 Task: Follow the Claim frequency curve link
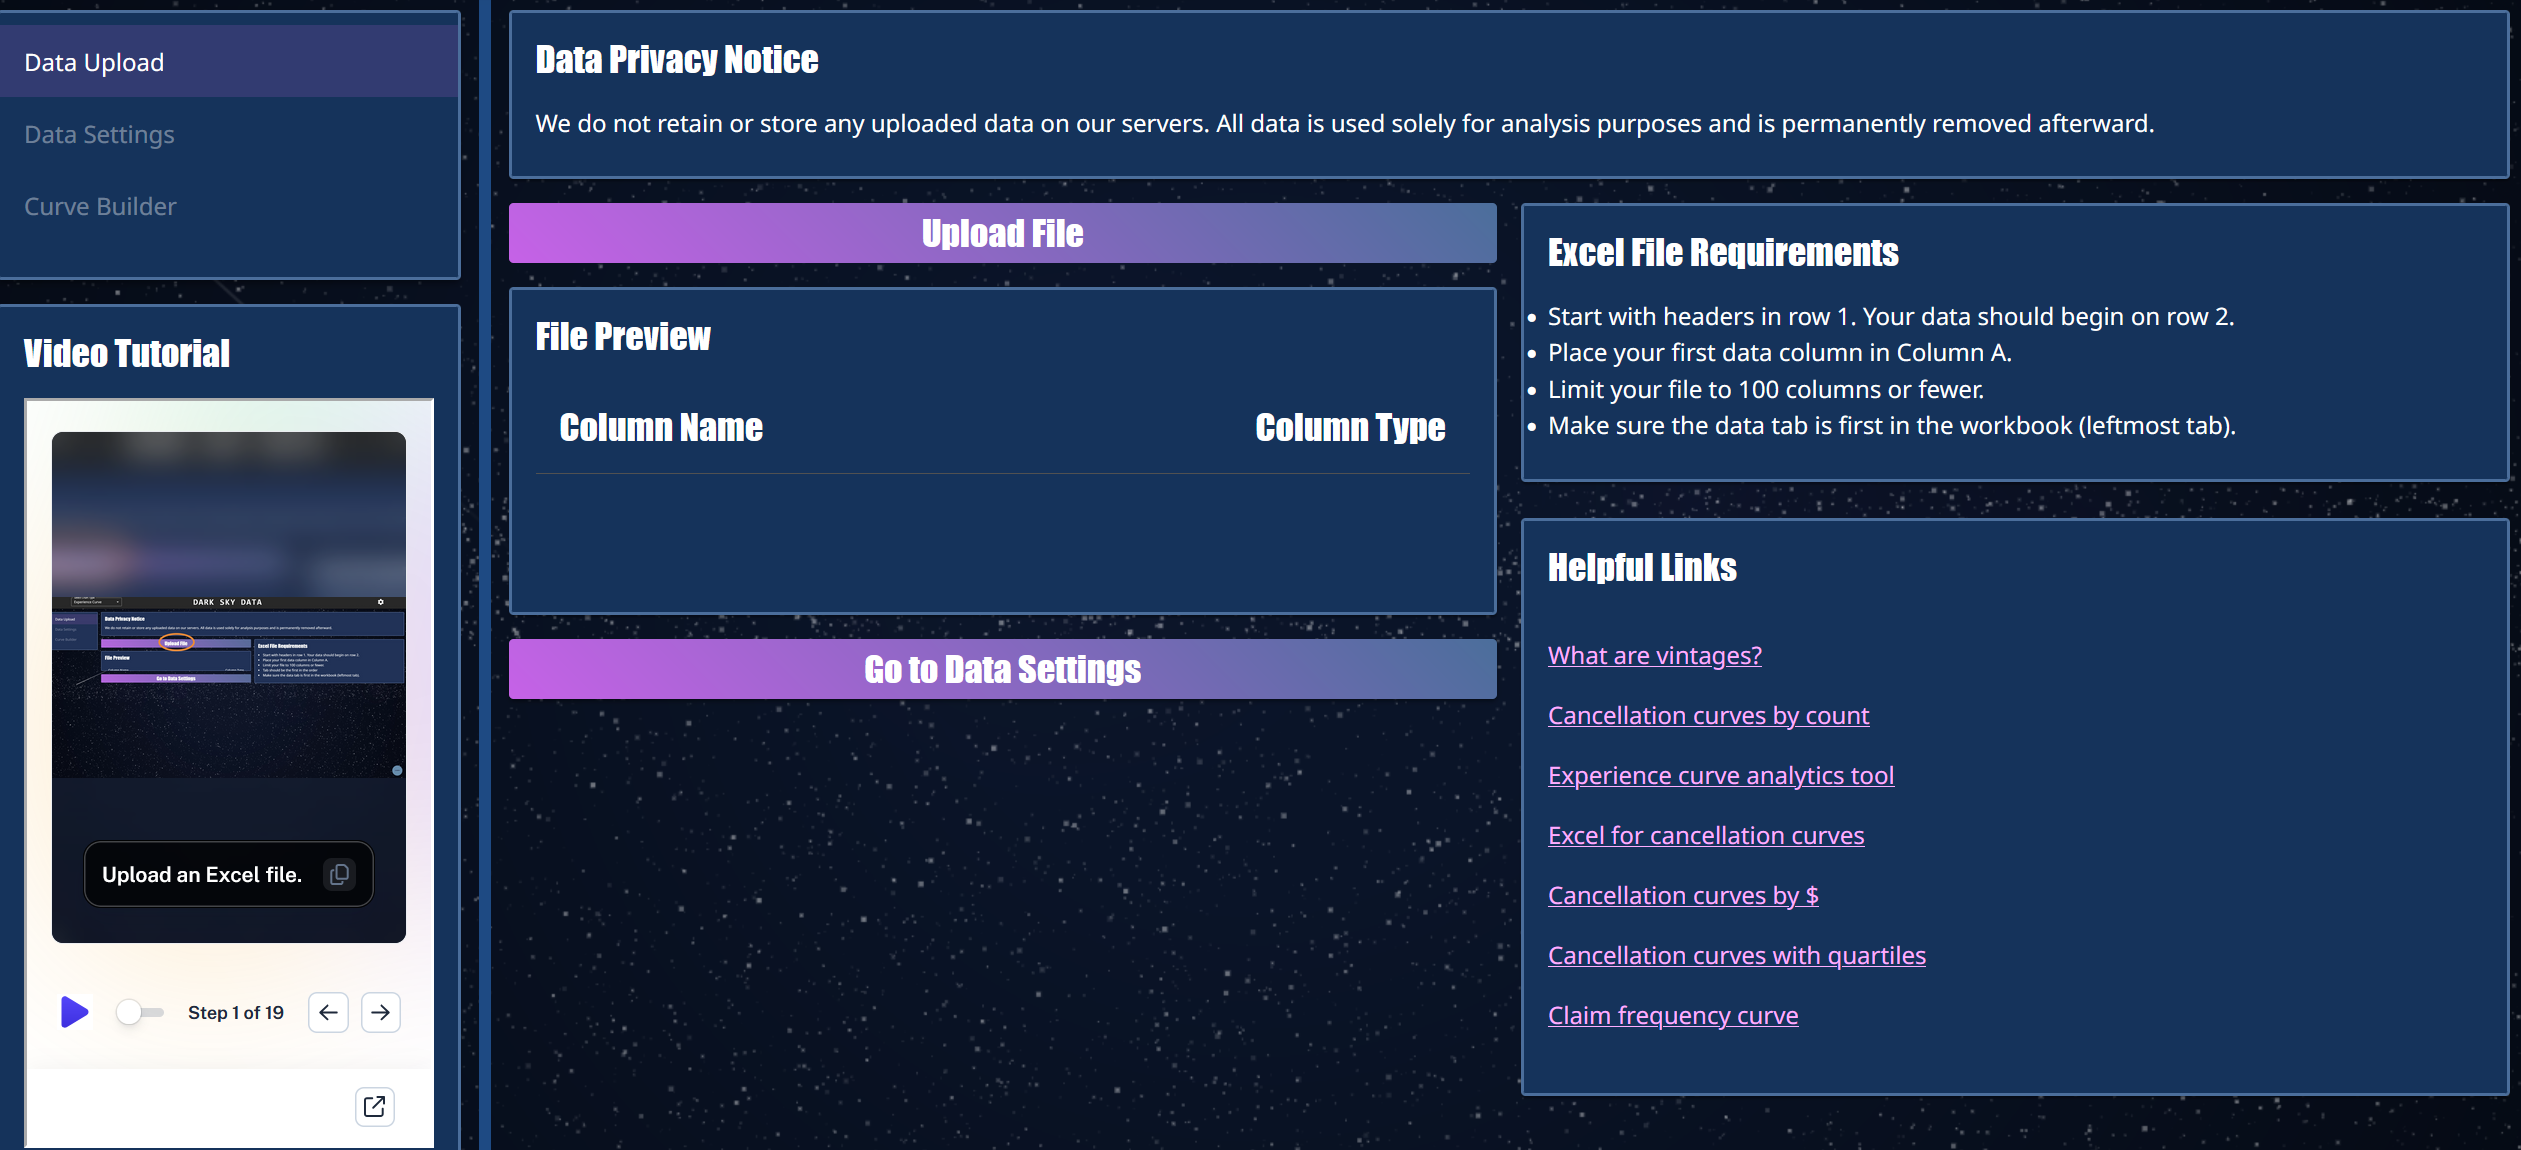1672,1015
